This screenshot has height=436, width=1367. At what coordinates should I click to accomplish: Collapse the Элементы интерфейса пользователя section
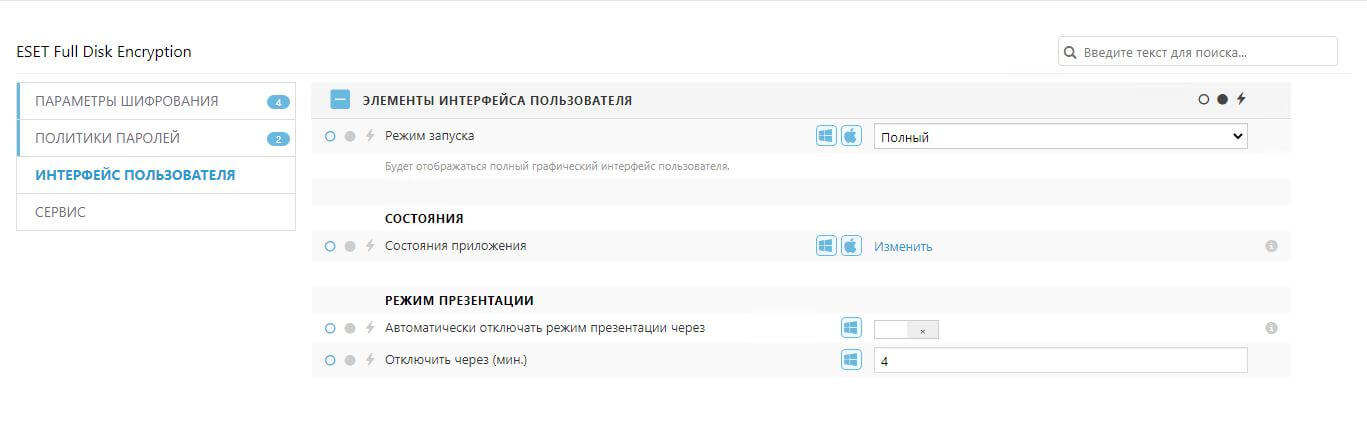(x=340, y=100)
